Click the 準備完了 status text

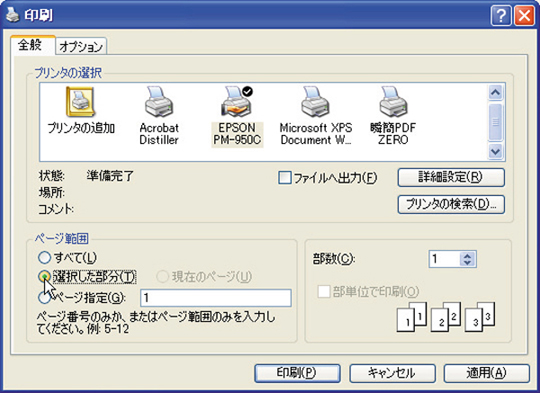pyautogui.click(x=110, y=176)
